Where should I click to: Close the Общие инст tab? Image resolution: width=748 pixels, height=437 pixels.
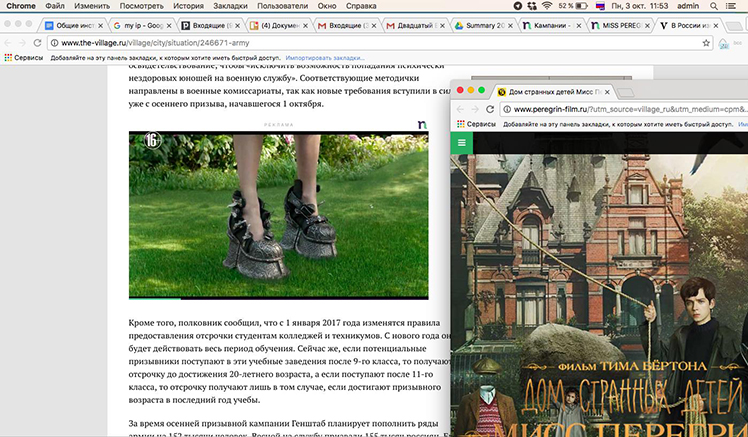(101, 26)
